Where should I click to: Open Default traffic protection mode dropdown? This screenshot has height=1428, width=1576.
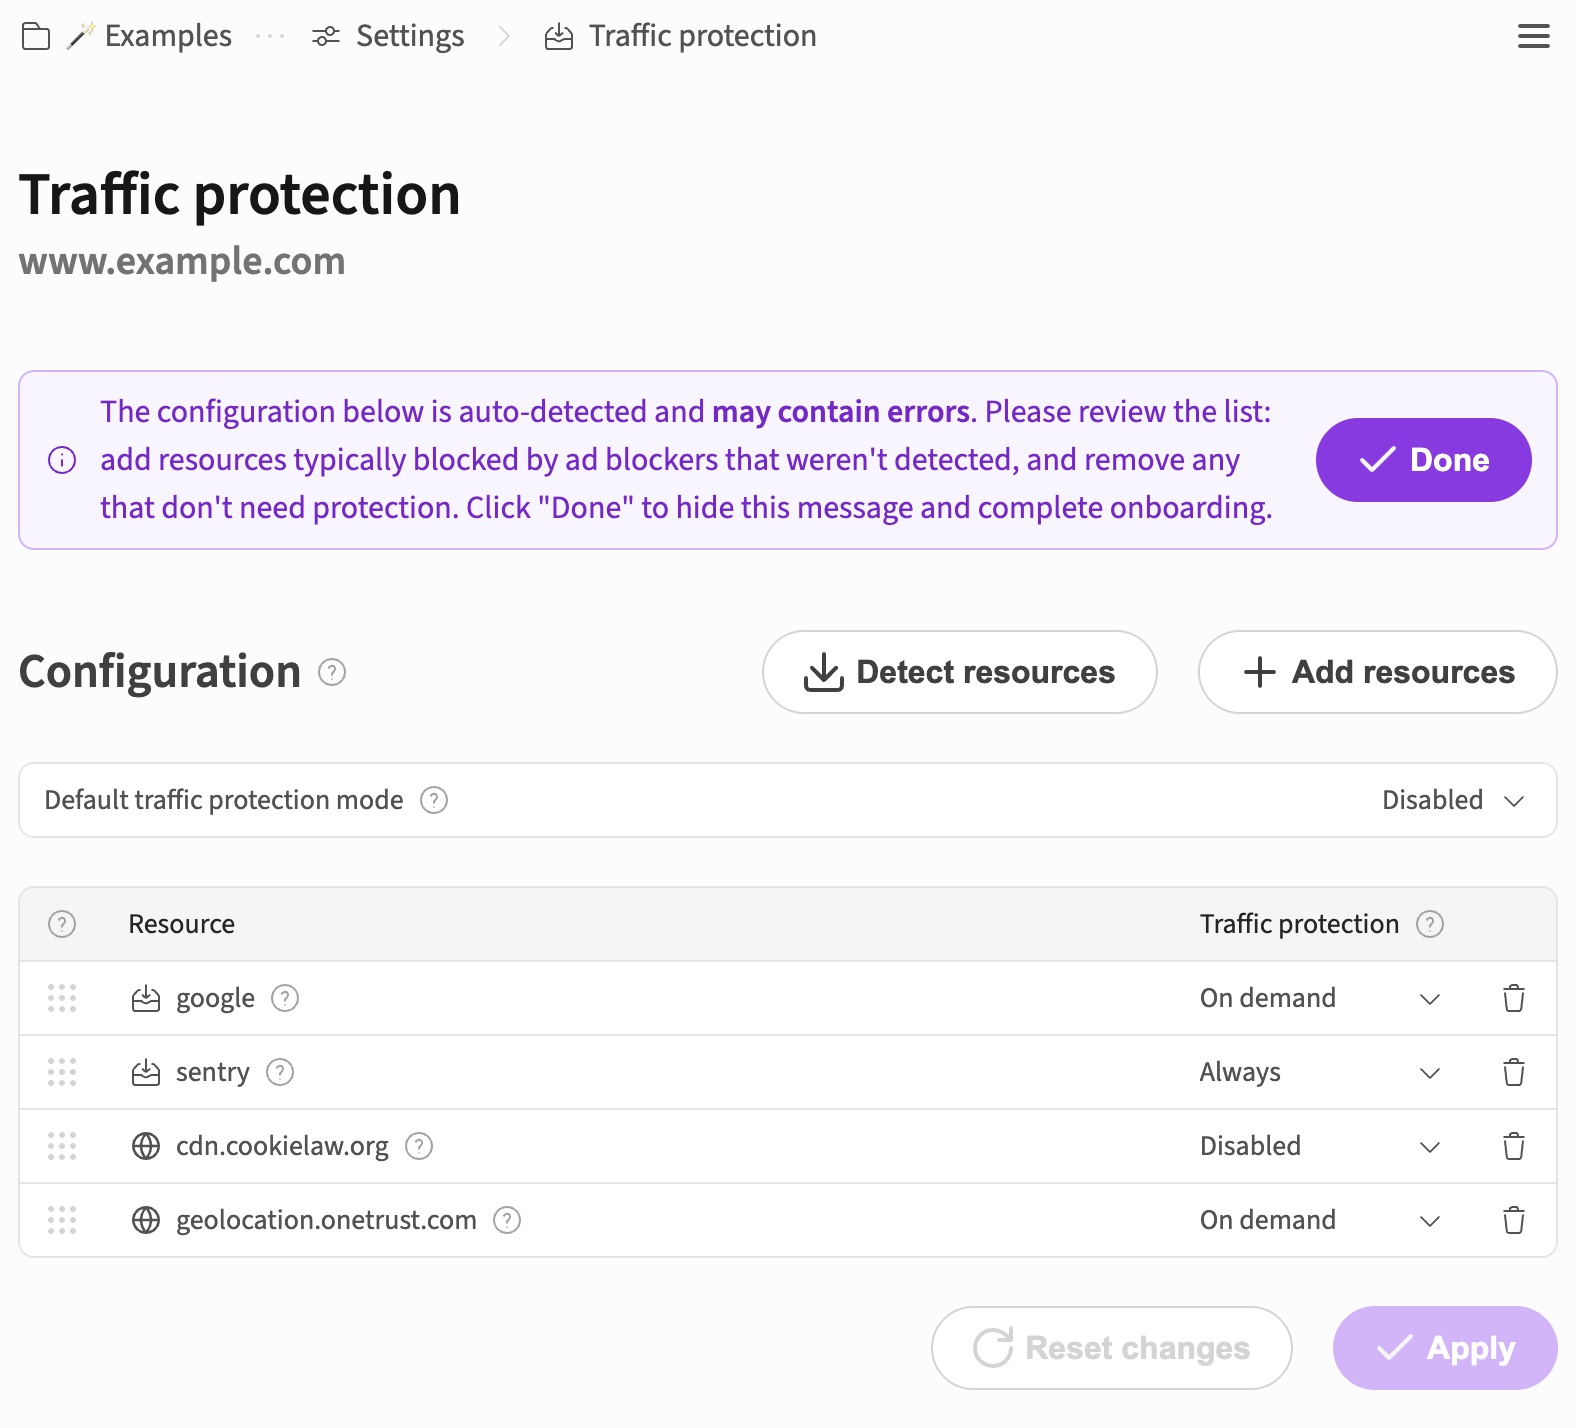point(1453,800)
